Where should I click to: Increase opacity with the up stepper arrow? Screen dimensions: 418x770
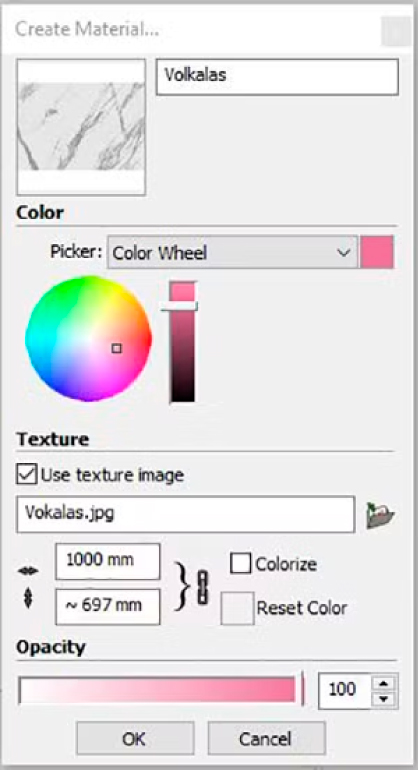385,683
